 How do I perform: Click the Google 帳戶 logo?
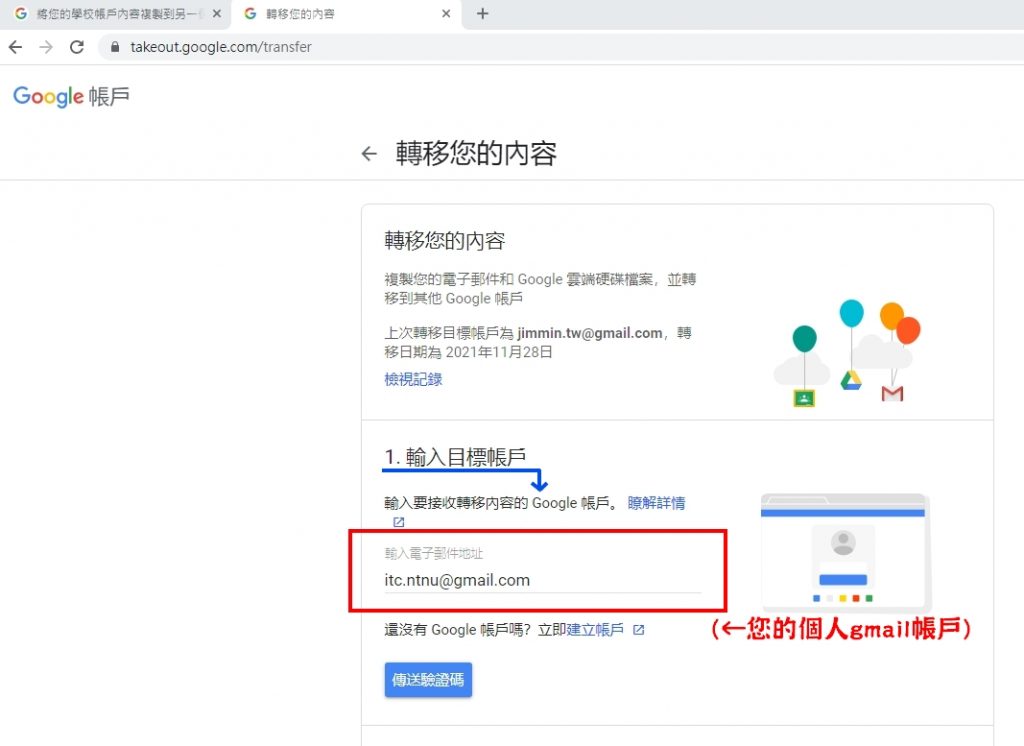tap(71, 97)
